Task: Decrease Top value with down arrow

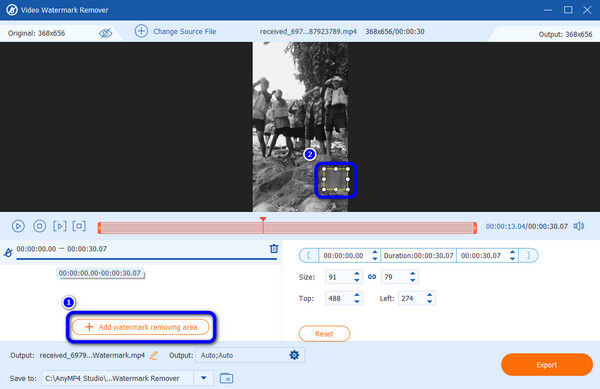Action: 357,302
